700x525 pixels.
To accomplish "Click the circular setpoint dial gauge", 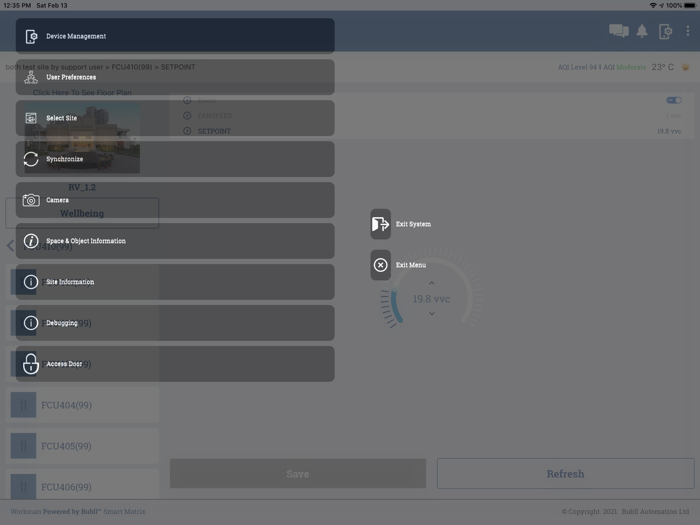I will pyautogui.click(x=432, y=298).
